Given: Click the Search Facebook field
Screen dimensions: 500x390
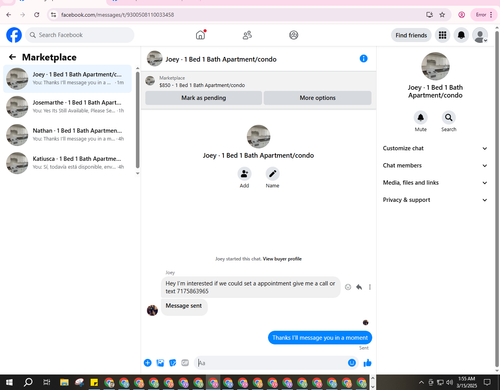Looking at the screenshot, I should click(80, 35).
